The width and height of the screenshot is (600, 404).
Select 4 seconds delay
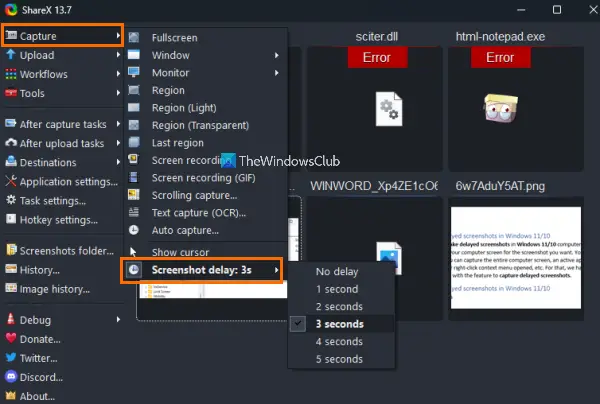[x=341, y=341]
